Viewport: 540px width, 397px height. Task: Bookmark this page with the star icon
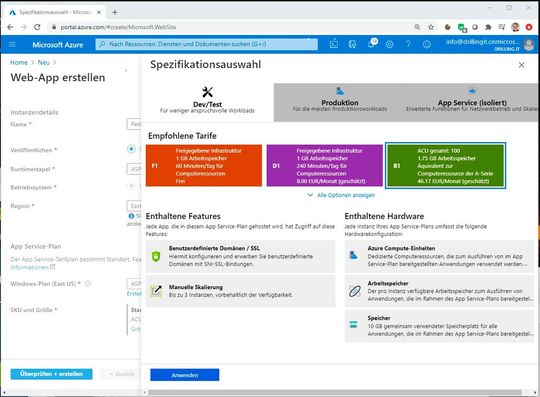[x=431, y=27]
